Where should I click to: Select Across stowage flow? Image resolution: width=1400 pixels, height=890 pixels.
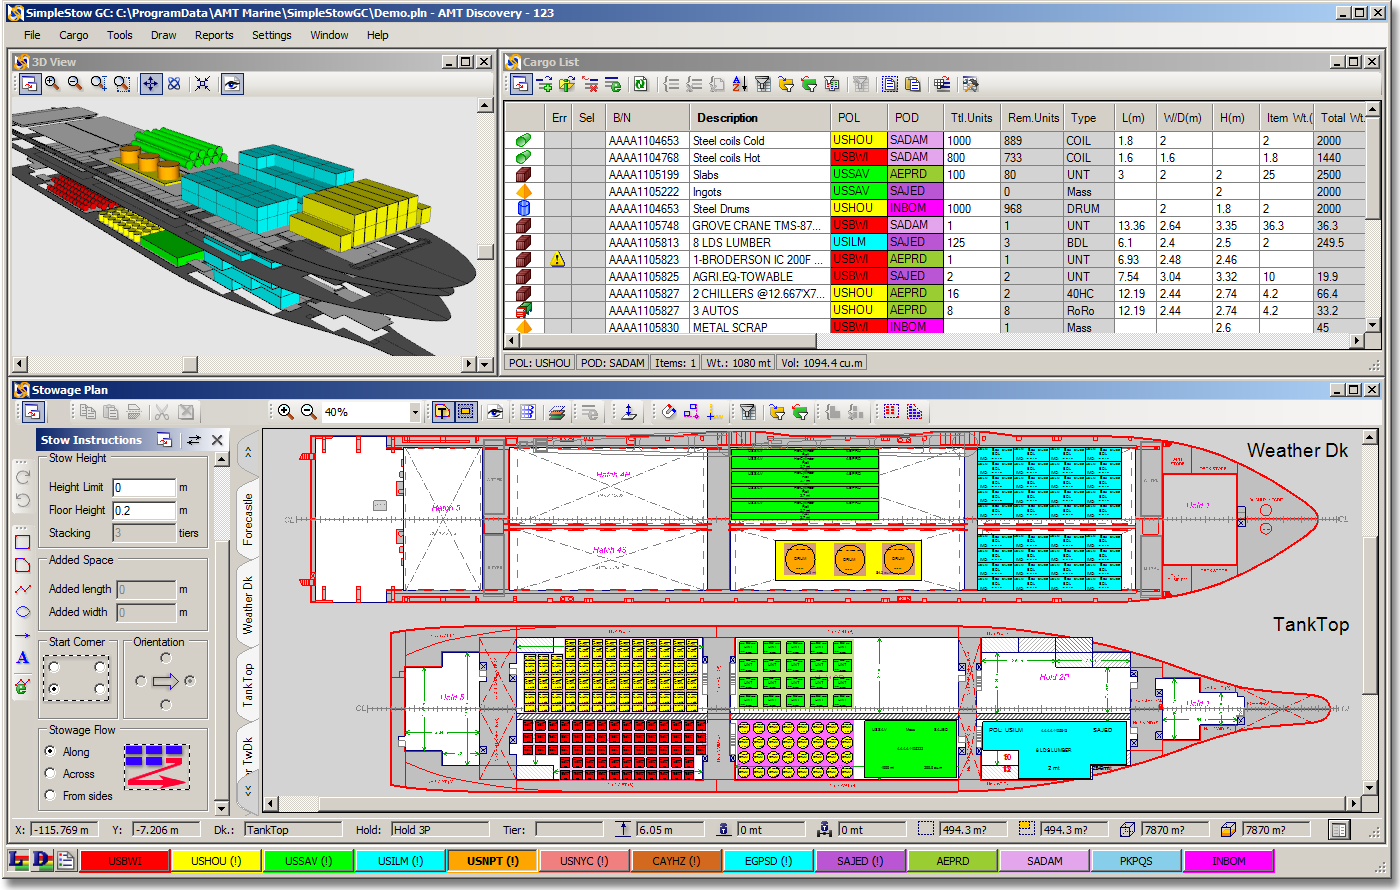pyautogui.click(x=50, y=773)
